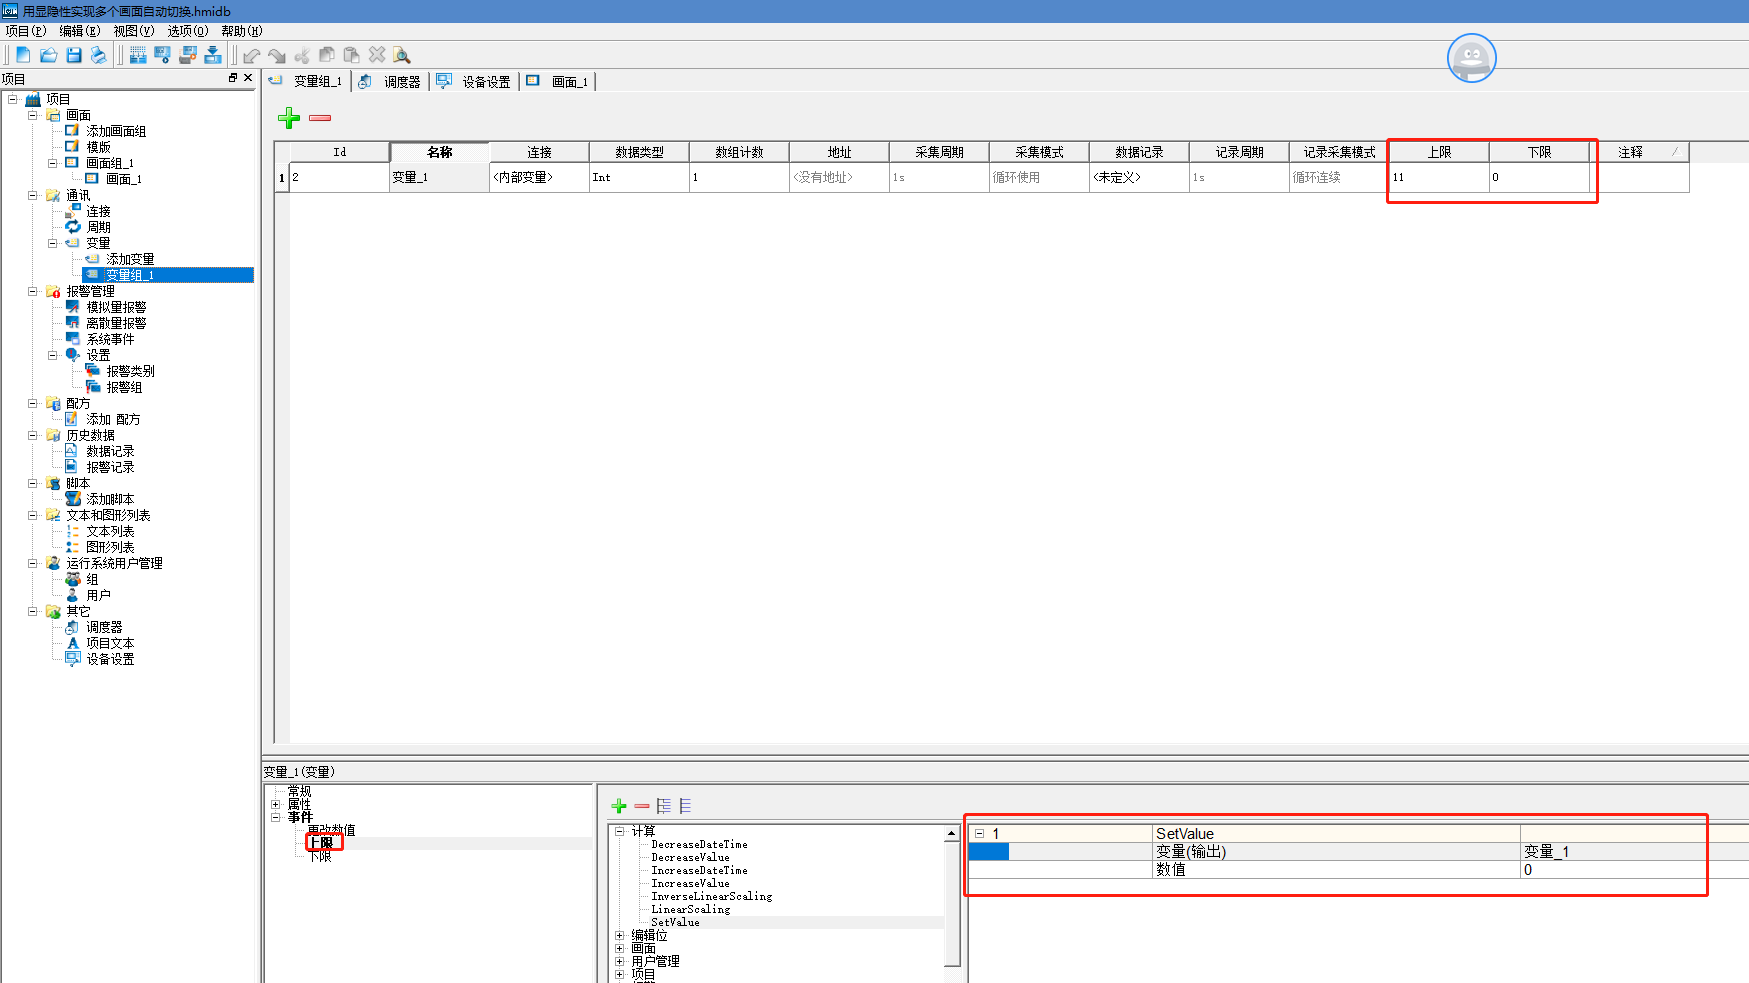The width and height of the screenshot is (1749, 983).
Task: Open the 视图(V) menu
Action: point(134,31)
